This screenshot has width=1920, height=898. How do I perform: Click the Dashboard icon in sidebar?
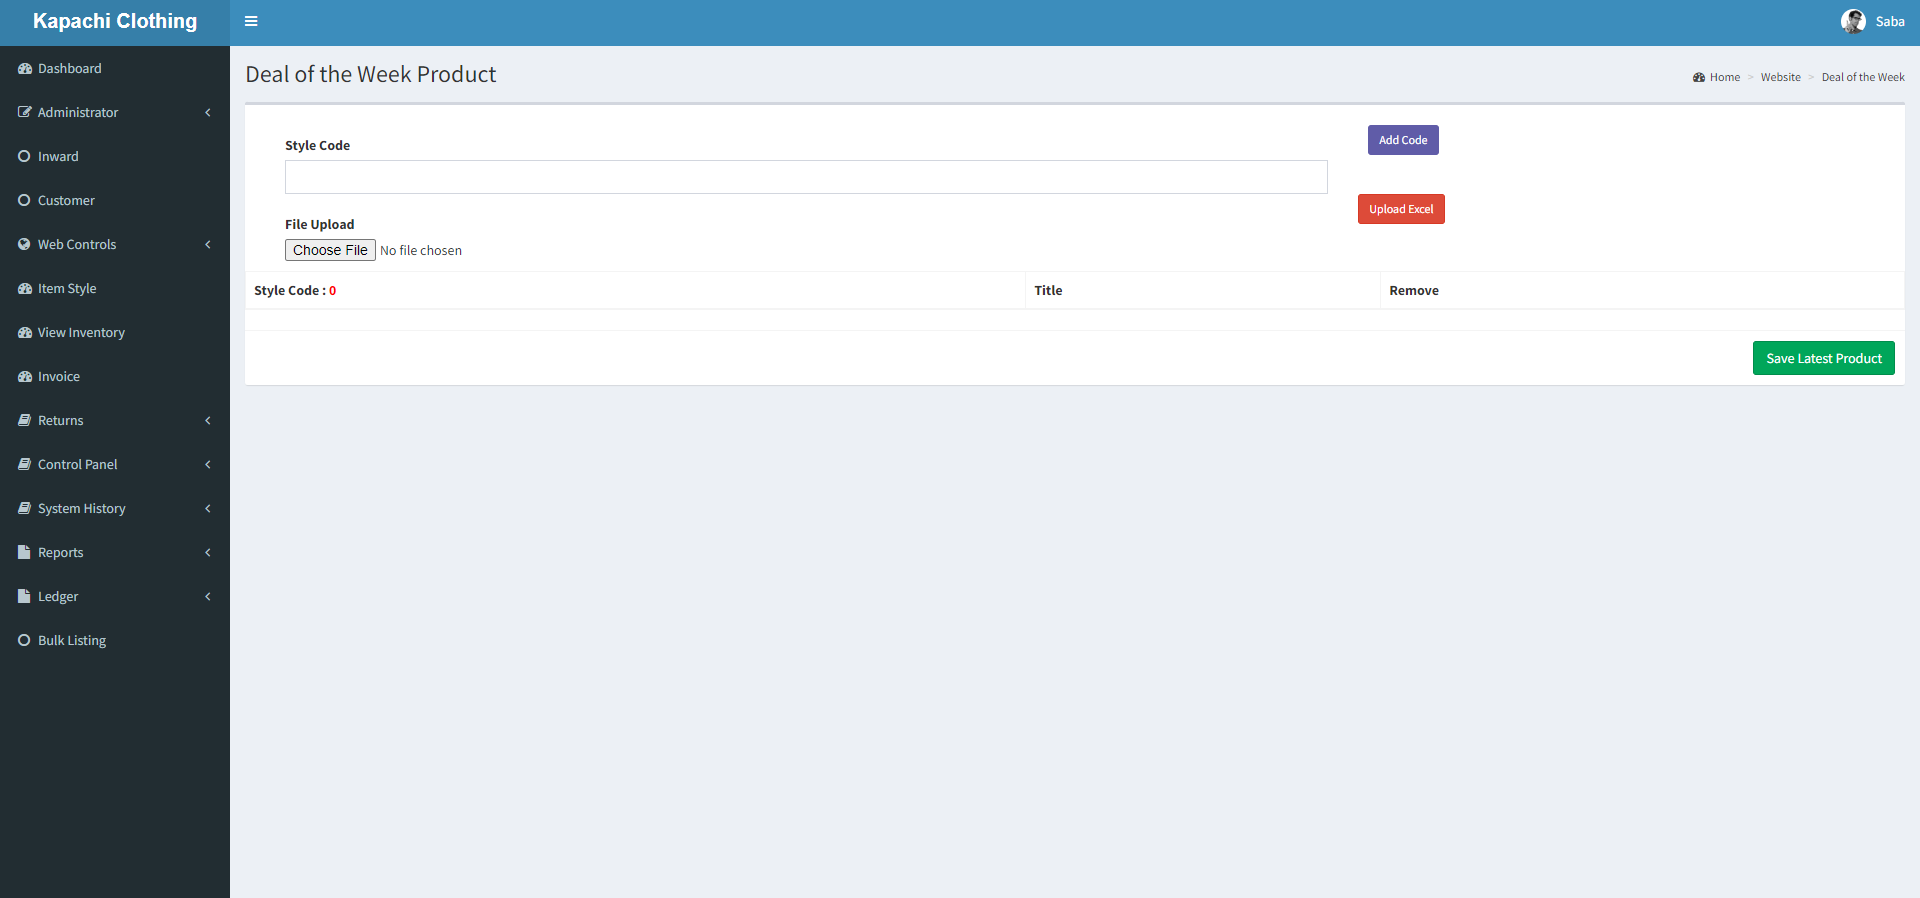coord(25,69)
